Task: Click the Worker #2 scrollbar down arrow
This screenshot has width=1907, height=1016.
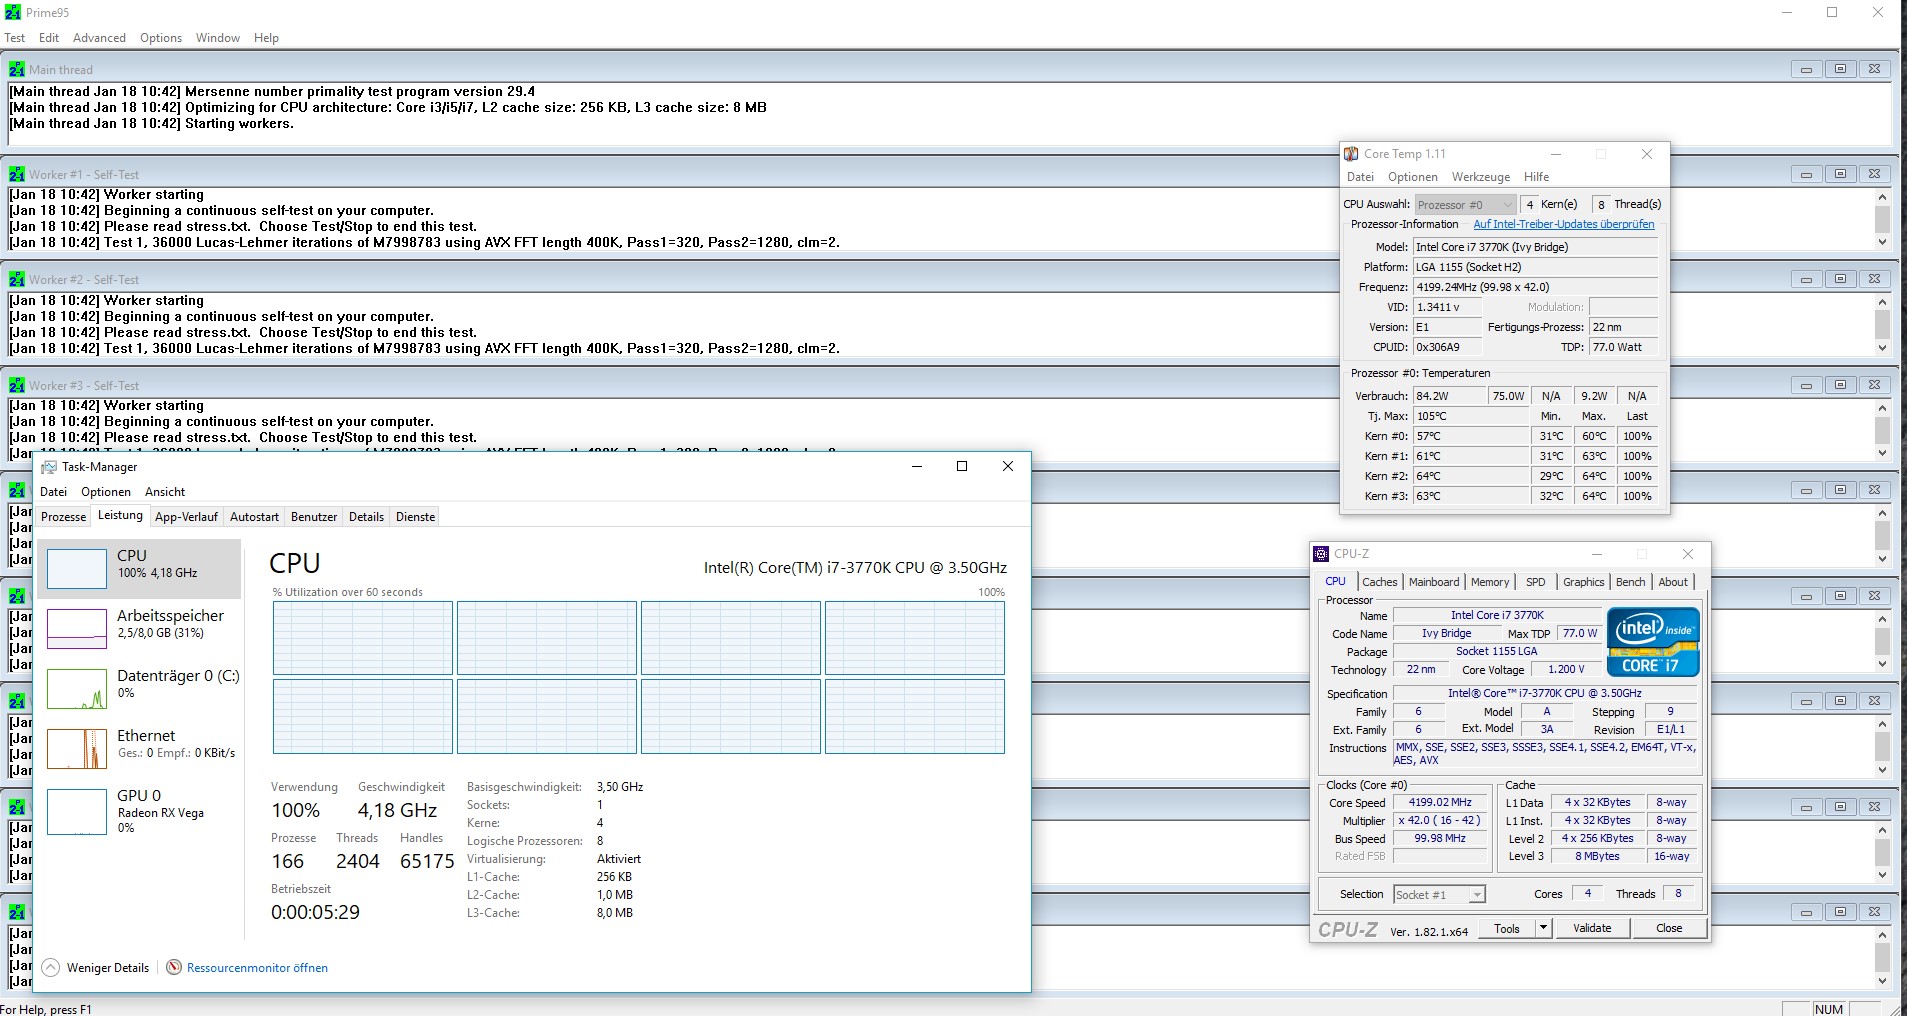Action: pyautogui.click(x=1882, y=348)
